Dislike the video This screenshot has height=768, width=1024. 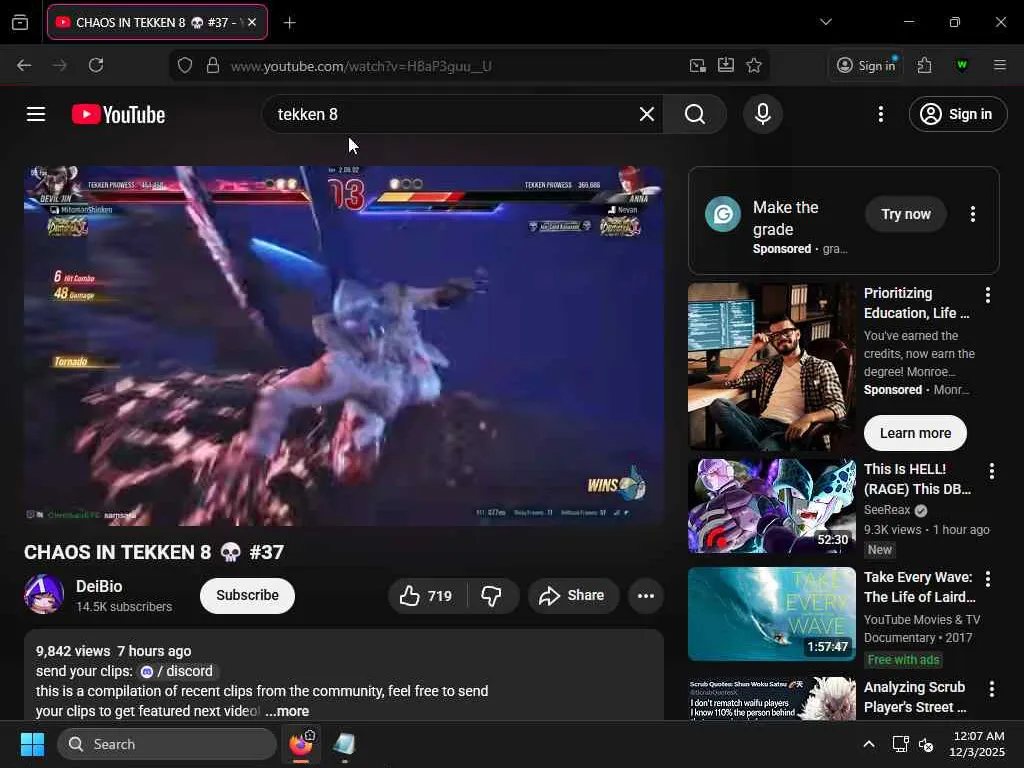(x=492, y=596)
